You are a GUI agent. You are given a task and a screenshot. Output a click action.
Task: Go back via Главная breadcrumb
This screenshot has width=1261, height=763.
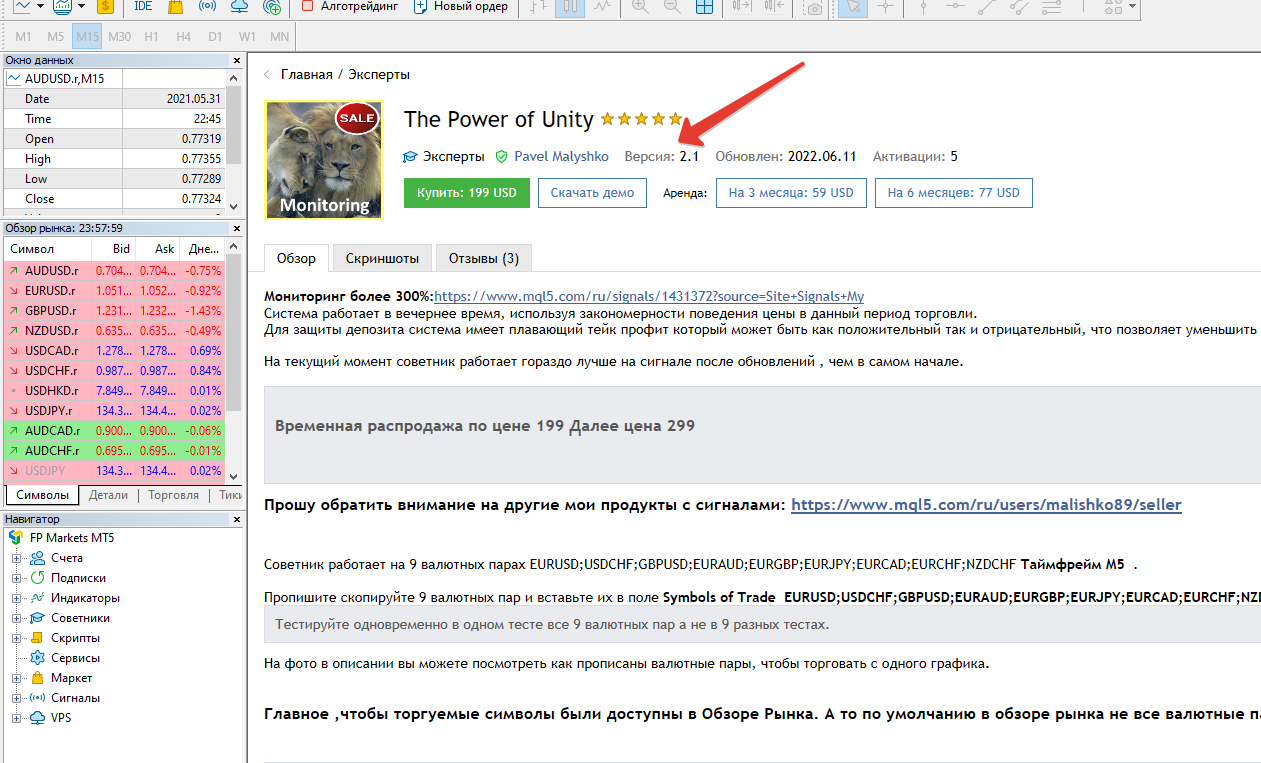click(306, 75)
